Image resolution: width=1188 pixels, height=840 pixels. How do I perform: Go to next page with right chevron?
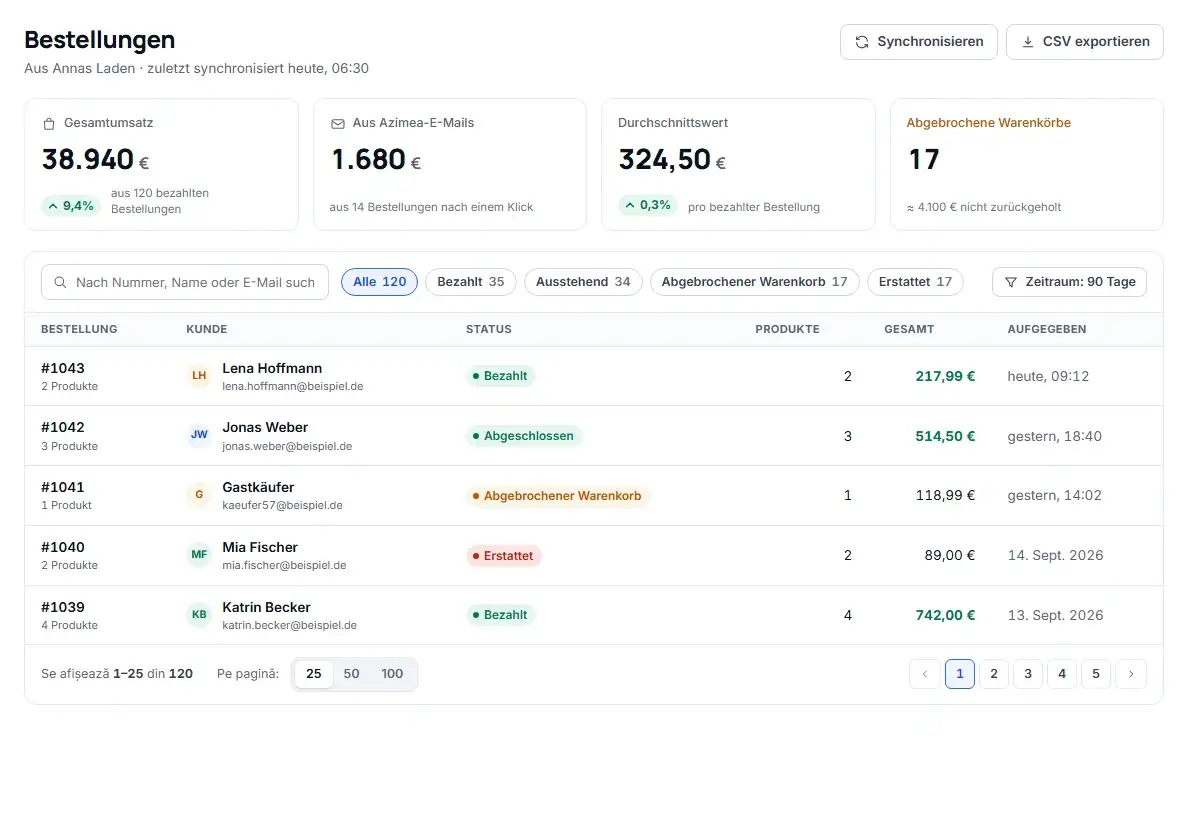pyautogui.click(x=1131, y=674)
